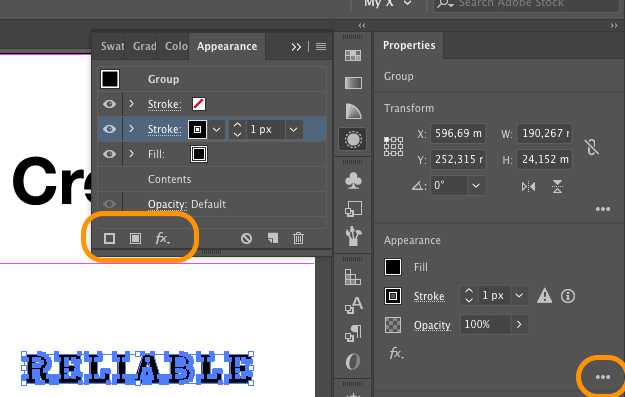Click Clear Appearance icon
The image size is (625, 397).
[246, 238]
